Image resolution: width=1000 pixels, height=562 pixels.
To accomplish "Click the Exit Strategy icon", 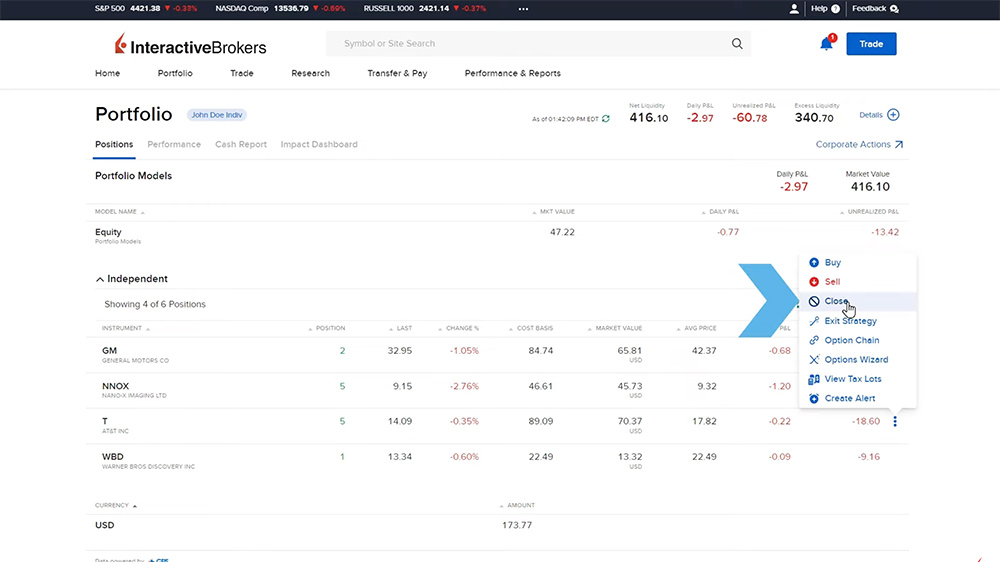I will coord(814,321).
